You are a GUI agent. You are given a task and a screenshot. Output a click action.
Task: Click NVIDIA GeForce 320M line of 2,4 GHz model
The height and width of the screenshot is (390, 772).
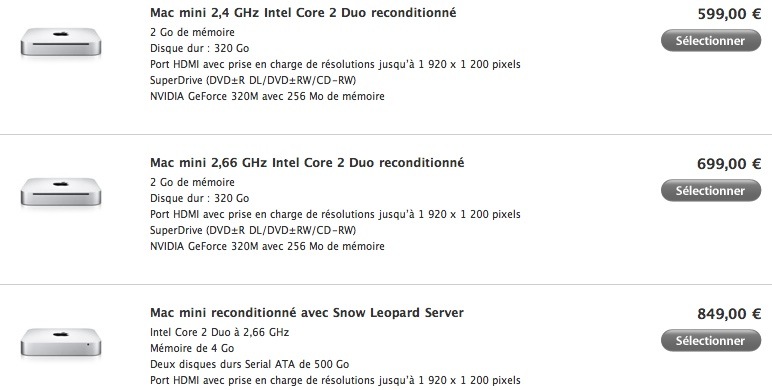pos(267,96)
